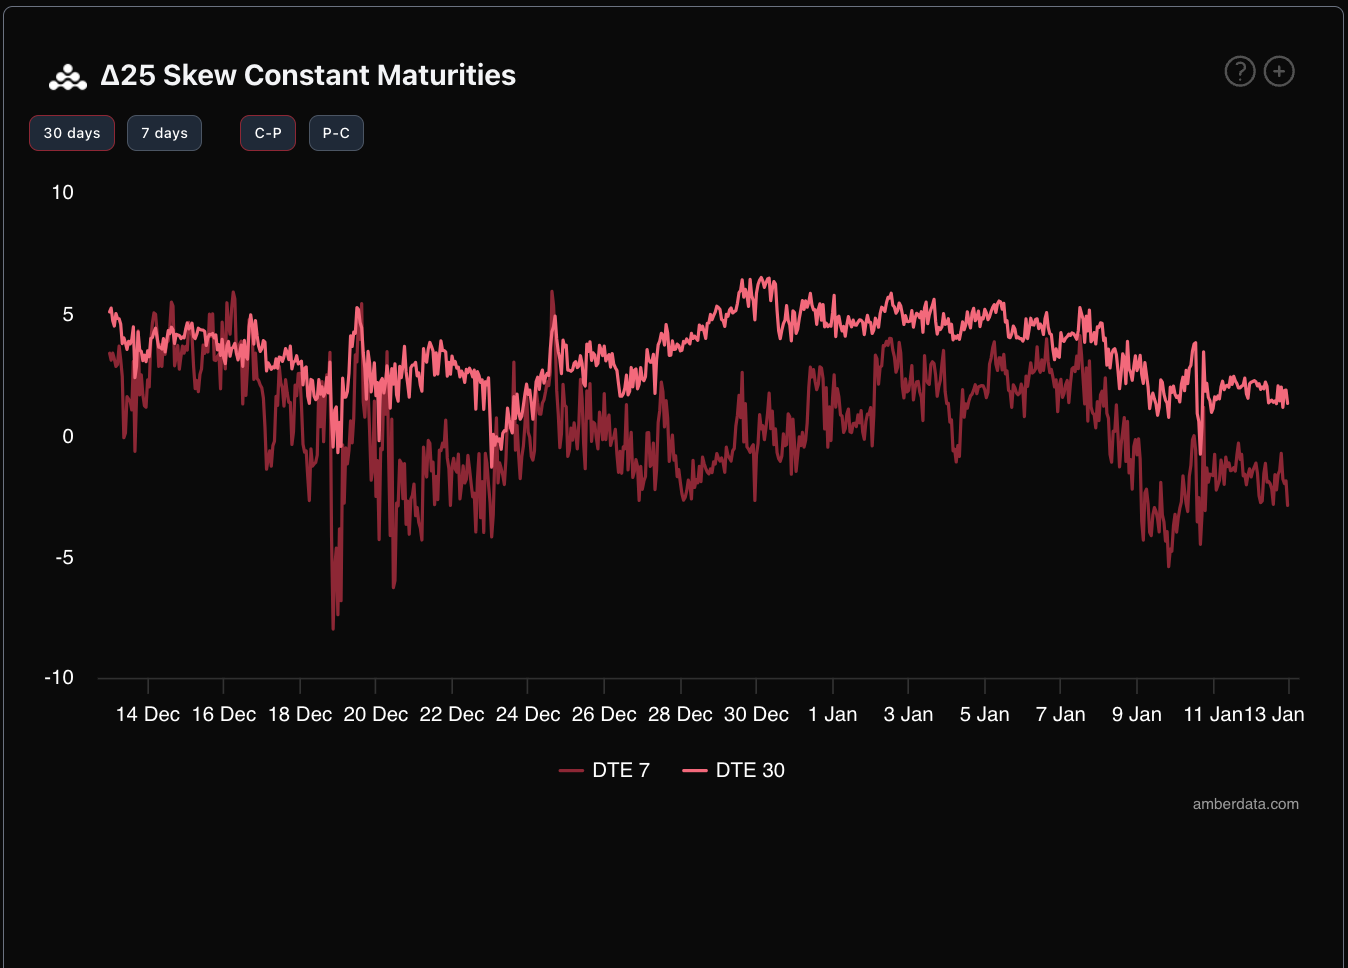The height and width of the screenshot is (968, 1348).
Task: Click the 14 Dec axis label
Action: pos(148,714)
